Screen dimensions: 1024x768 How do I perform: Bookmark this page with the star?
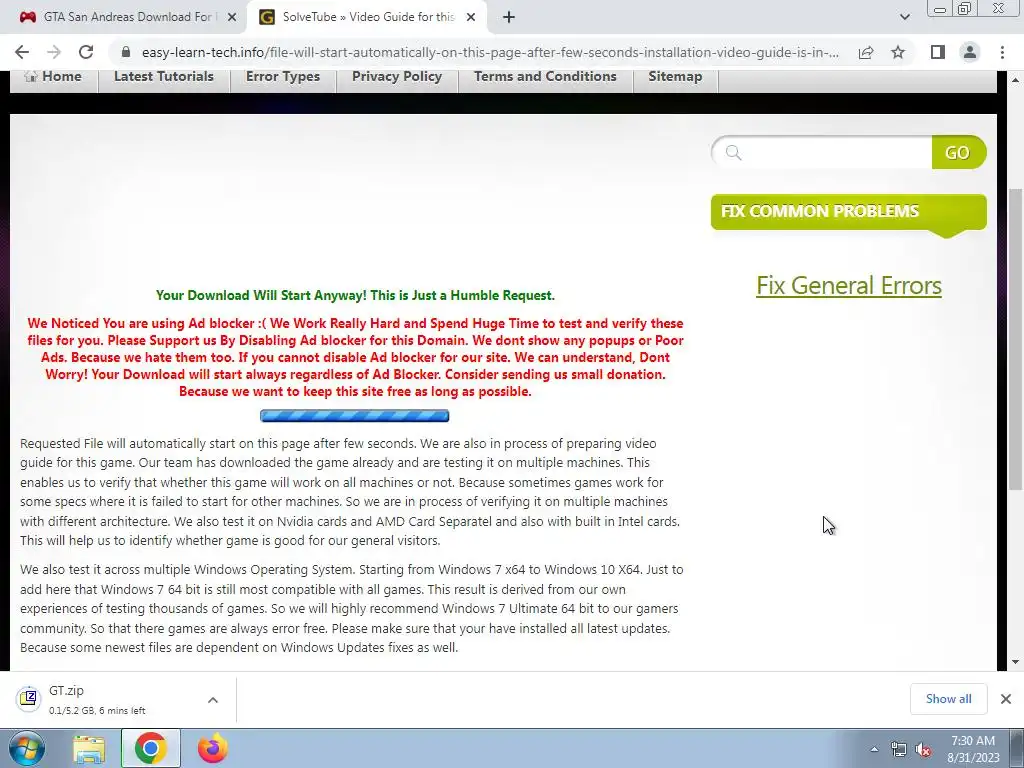(898, 52)
